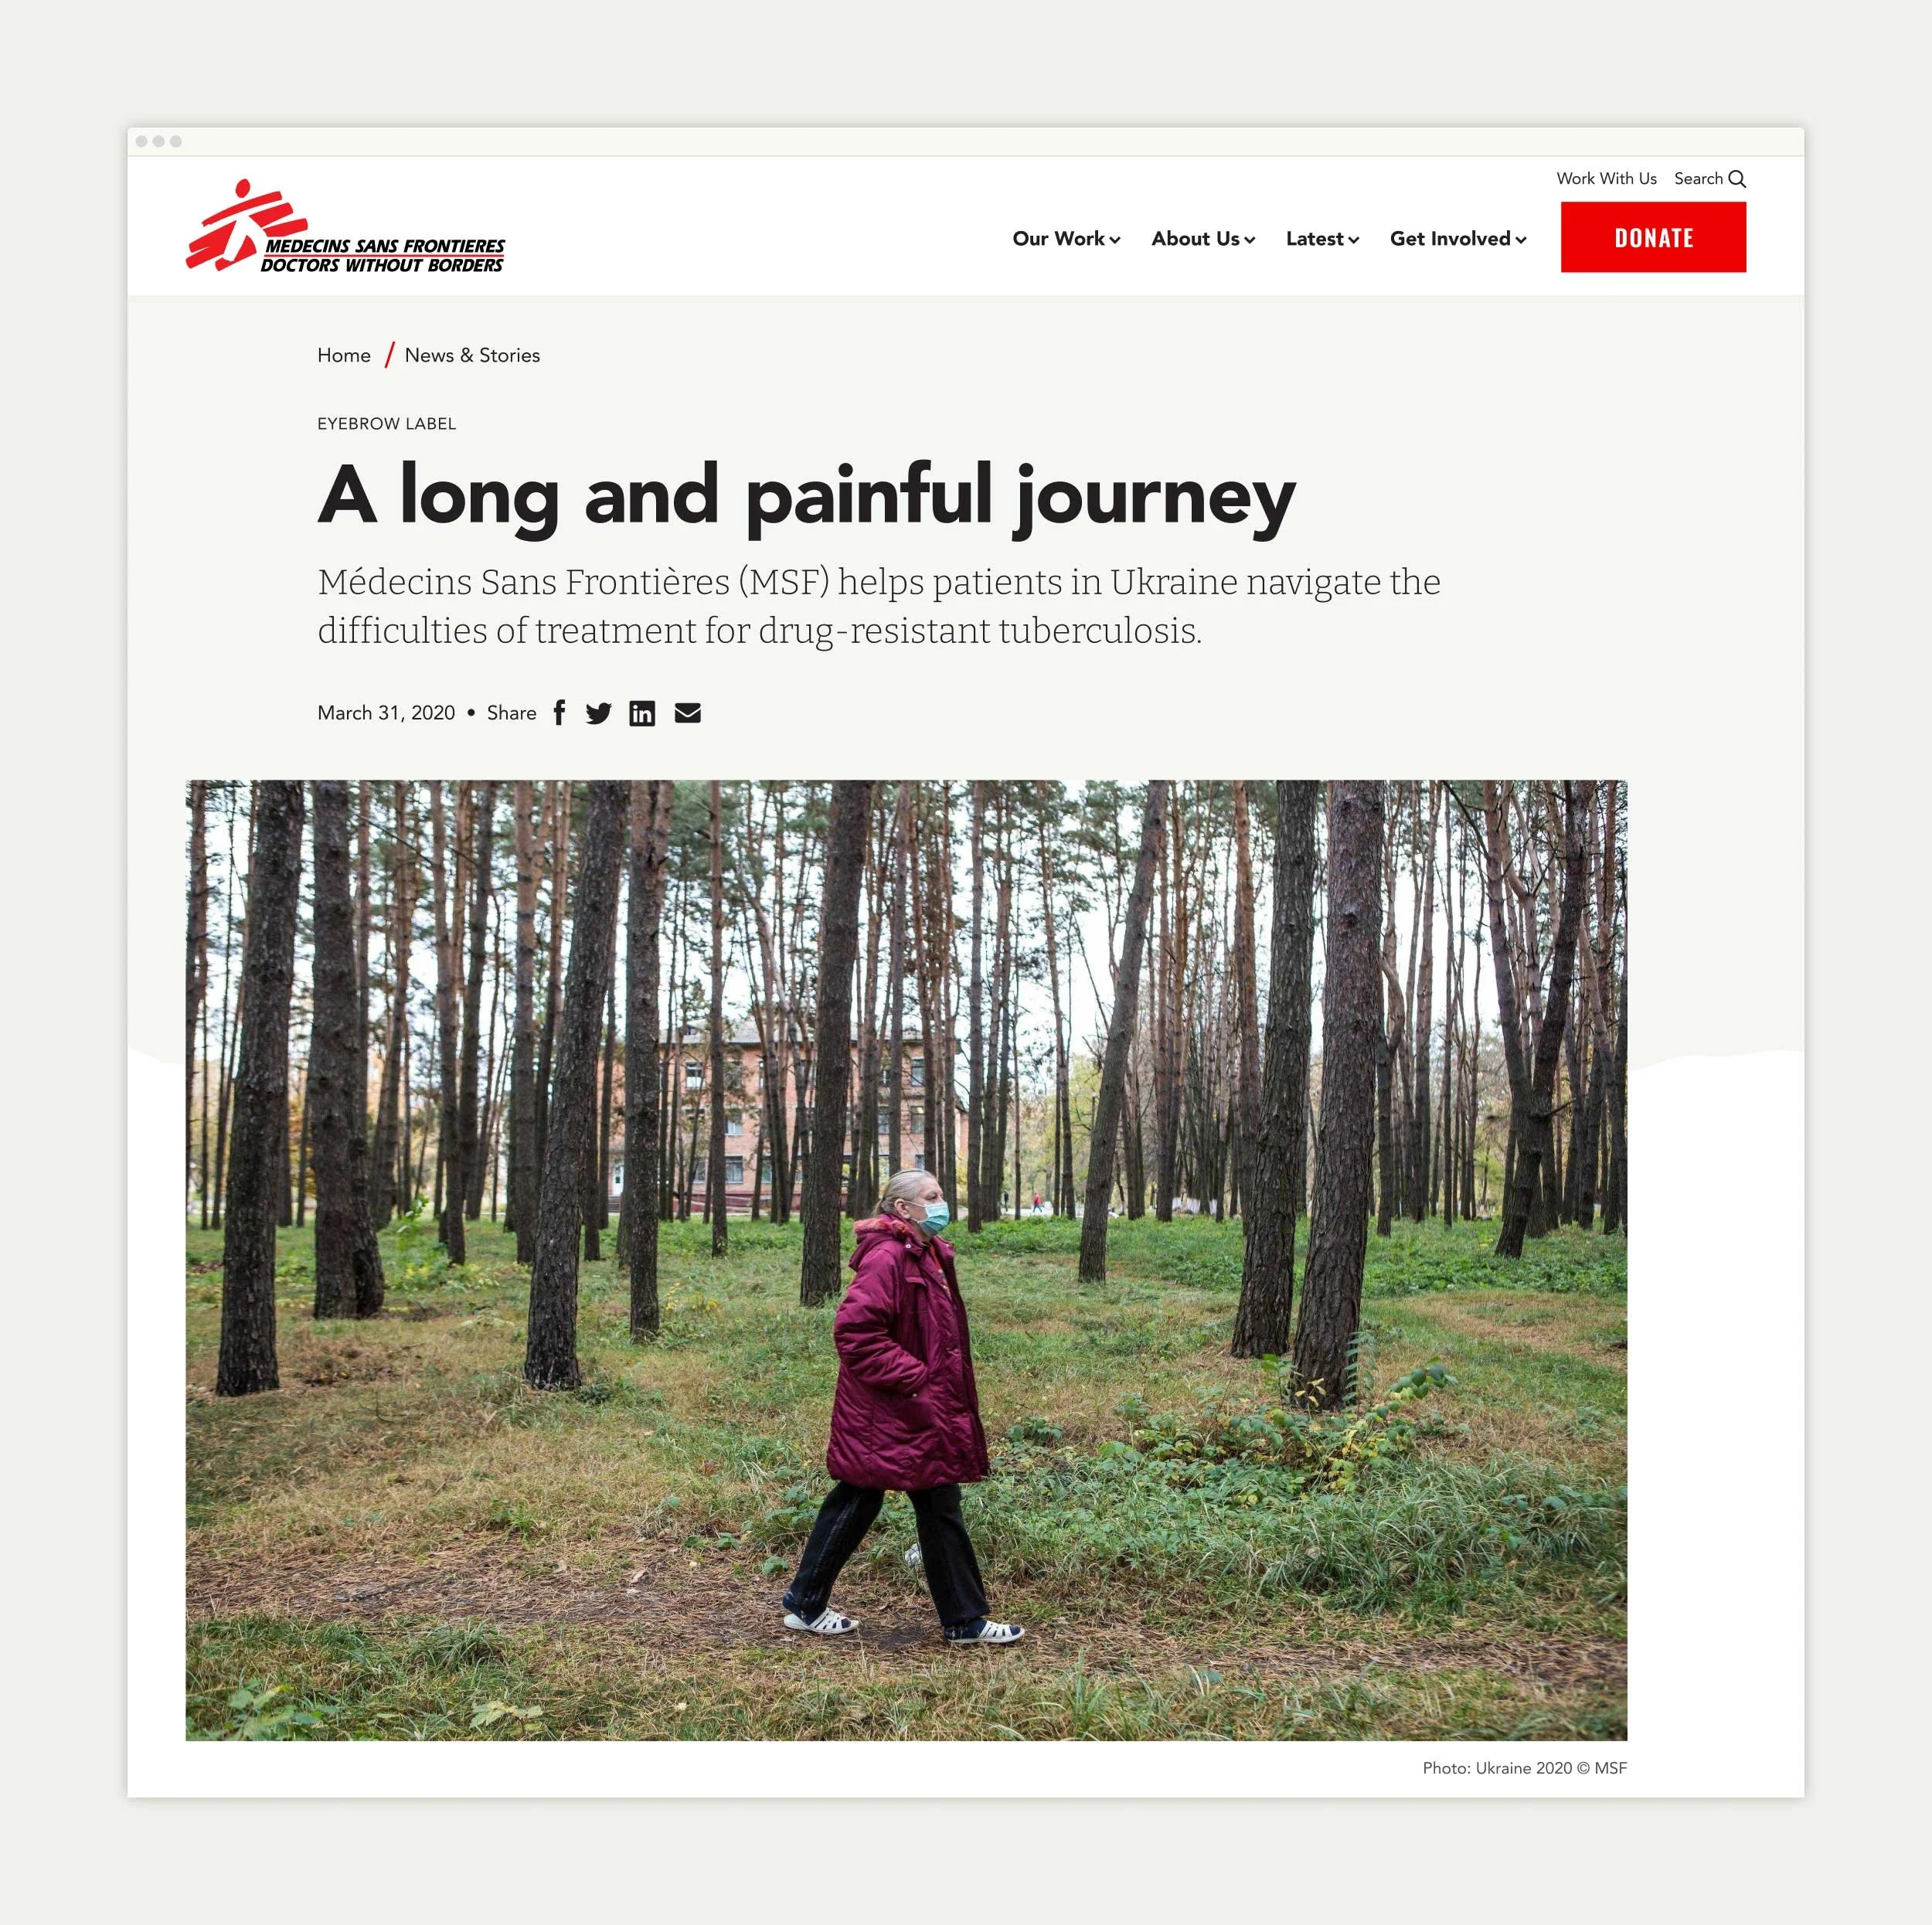Open the Latest dropdown chevron
The width and height of the screenshot is (1932, 1925).
[1353, 240]
